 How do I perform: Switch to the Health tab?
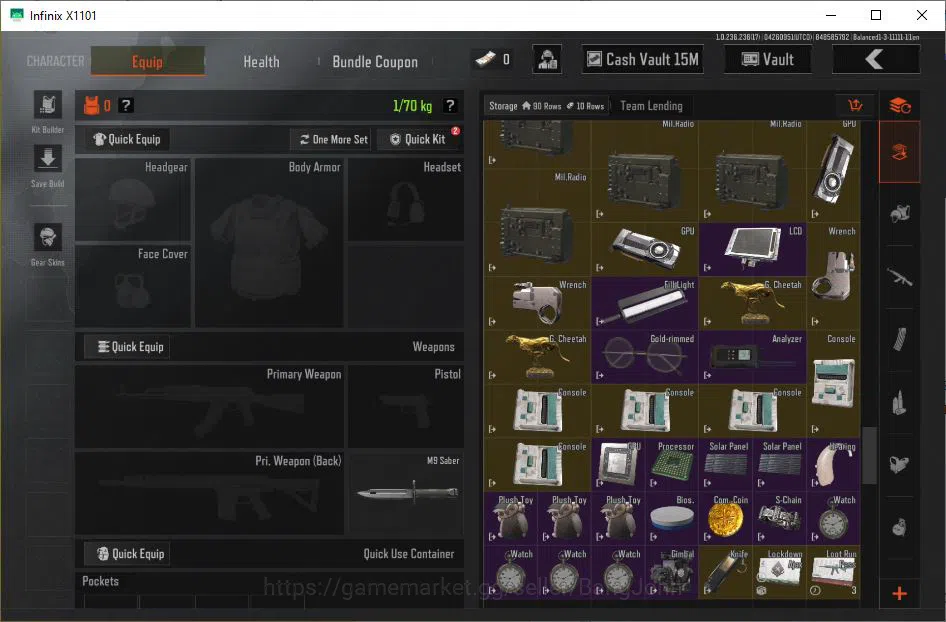[x=261, y=62]
